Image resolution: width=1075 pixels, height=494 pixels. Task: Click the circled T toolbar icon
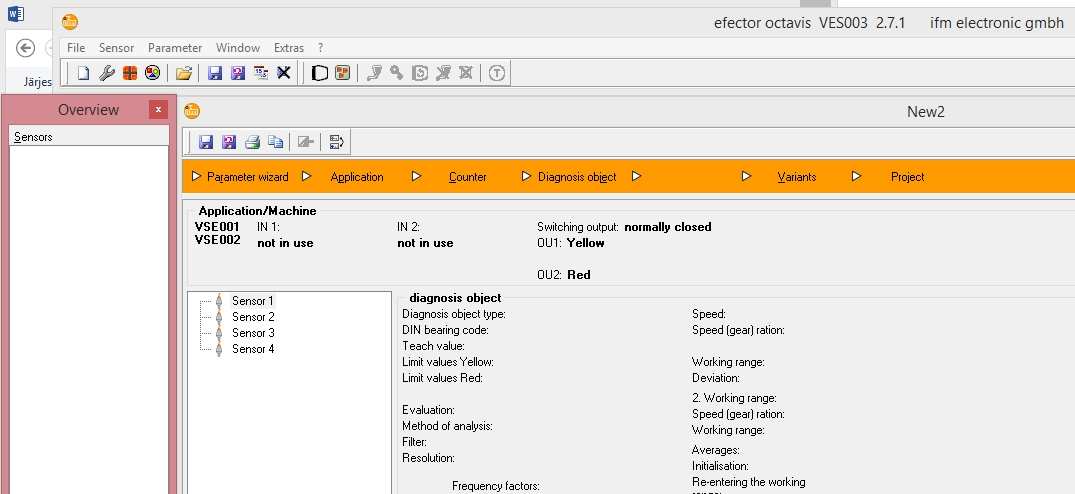497,73
